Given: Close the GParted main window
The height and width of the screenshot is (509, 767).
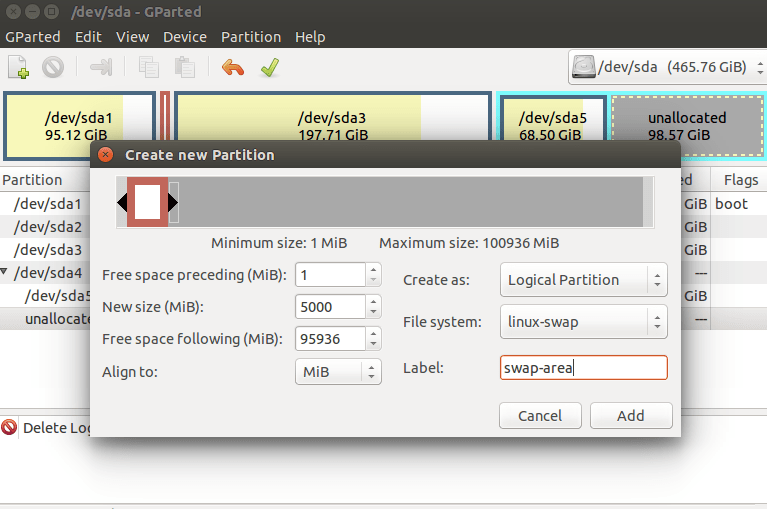Looking at the screenshot, I should click(13, 11).
